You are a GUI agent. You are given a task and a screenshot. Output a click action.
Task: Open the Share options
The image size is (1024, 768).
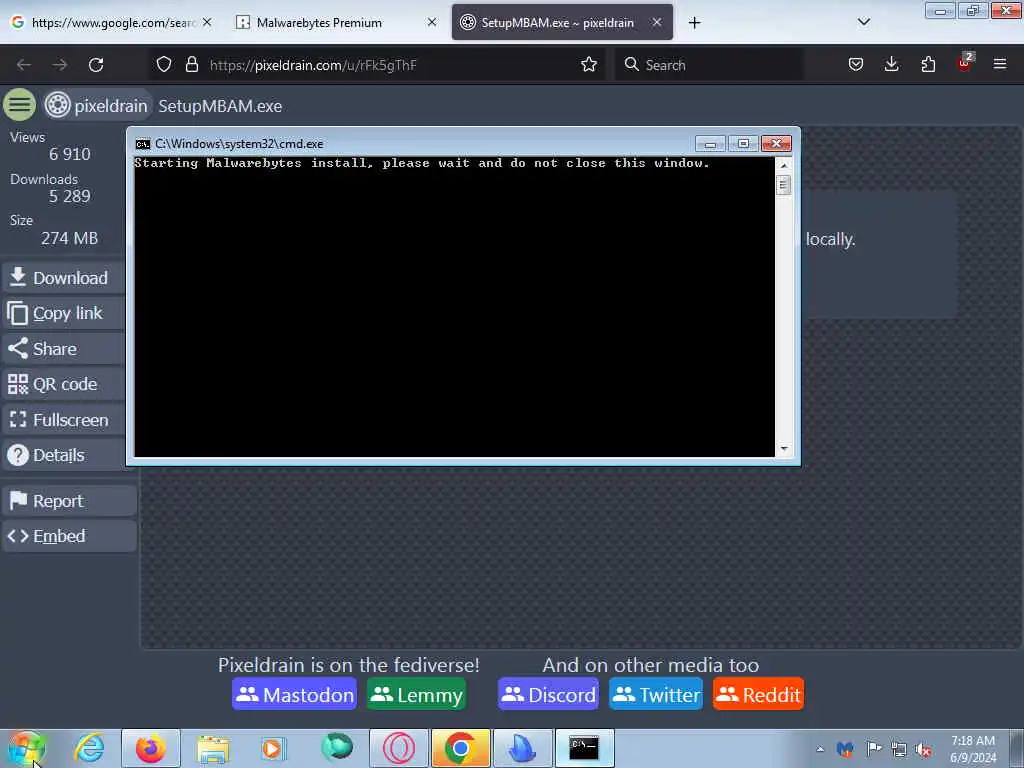[x=63, y=349]
